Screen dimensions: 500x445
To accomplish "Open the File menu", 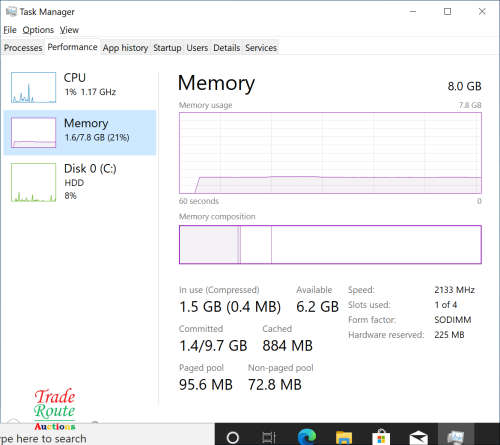I will point(10,30).
